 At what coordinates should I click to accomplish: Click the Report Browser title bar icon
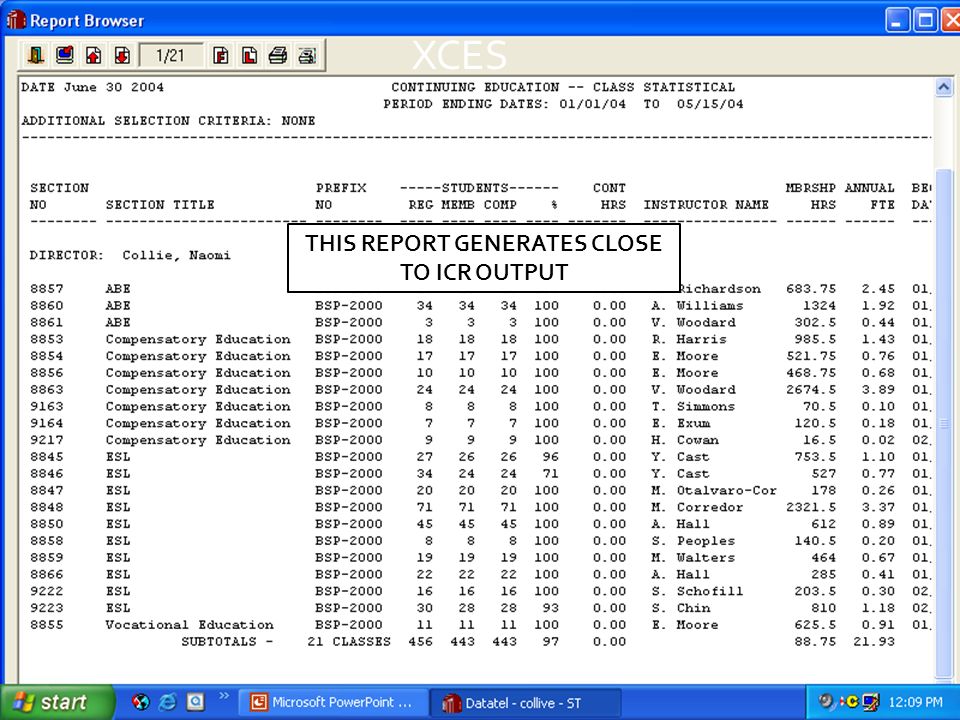tap(15, 20)
